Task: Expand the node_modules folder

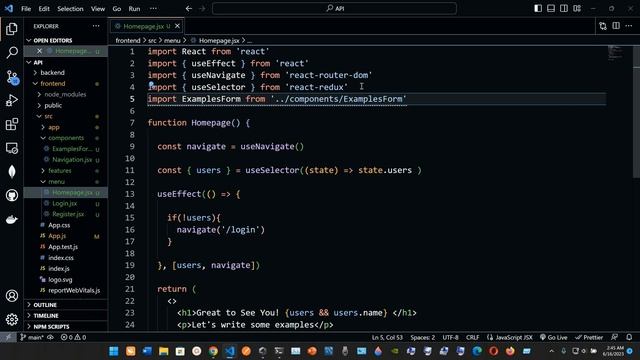Action: point(65,94)
